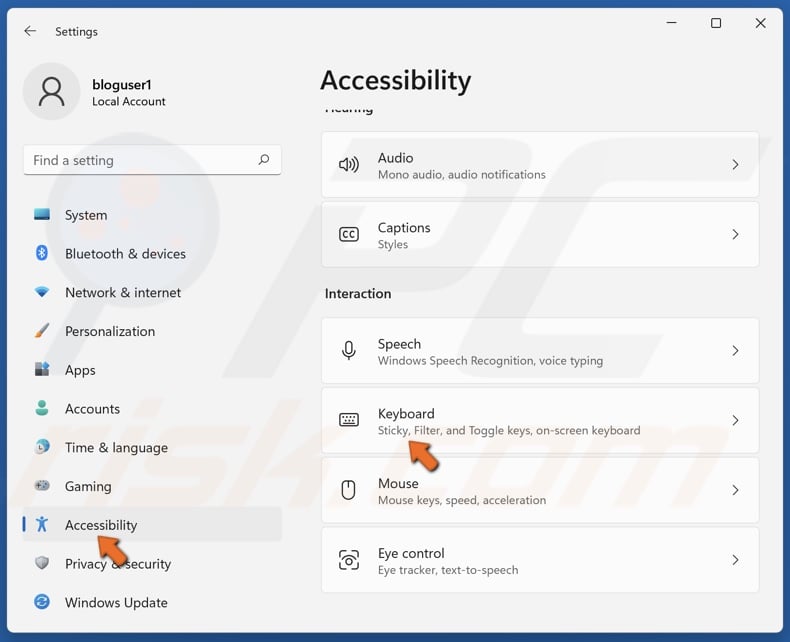Screen dimensions: 790x642
Task: Click the Time & language globe icon
Action: click(x=42, y=446)
